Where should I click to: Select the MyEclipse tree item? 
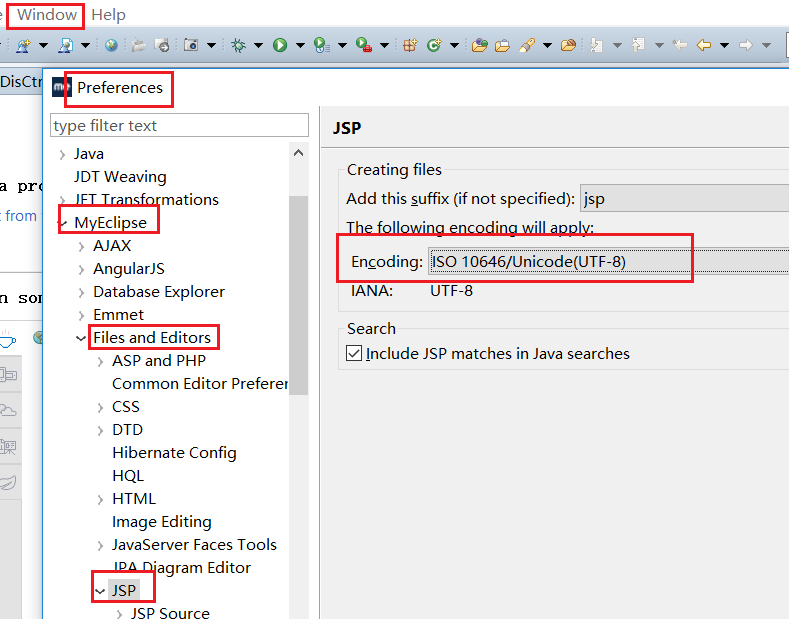(x=111, y=222)
